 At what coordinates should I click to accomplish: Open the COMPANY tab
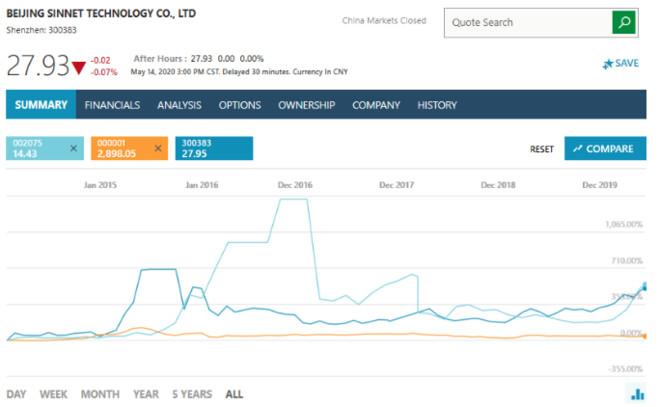(x=376, y=105)
